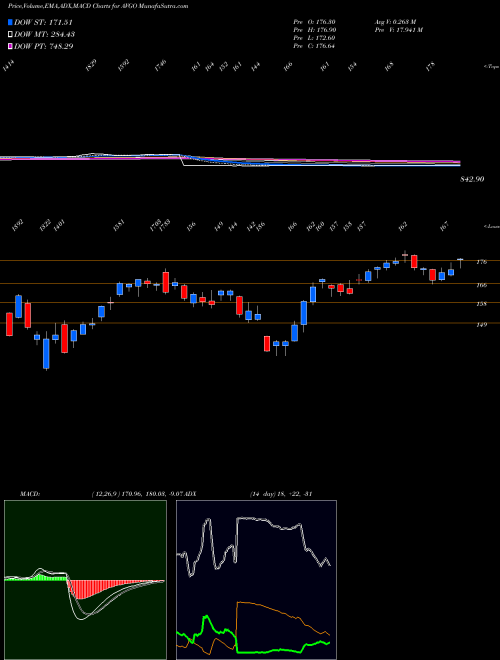500x660 pixels.
Task: Click the 'Avg V: 0.263 M' volume text
Action: [x=395, y=22]
